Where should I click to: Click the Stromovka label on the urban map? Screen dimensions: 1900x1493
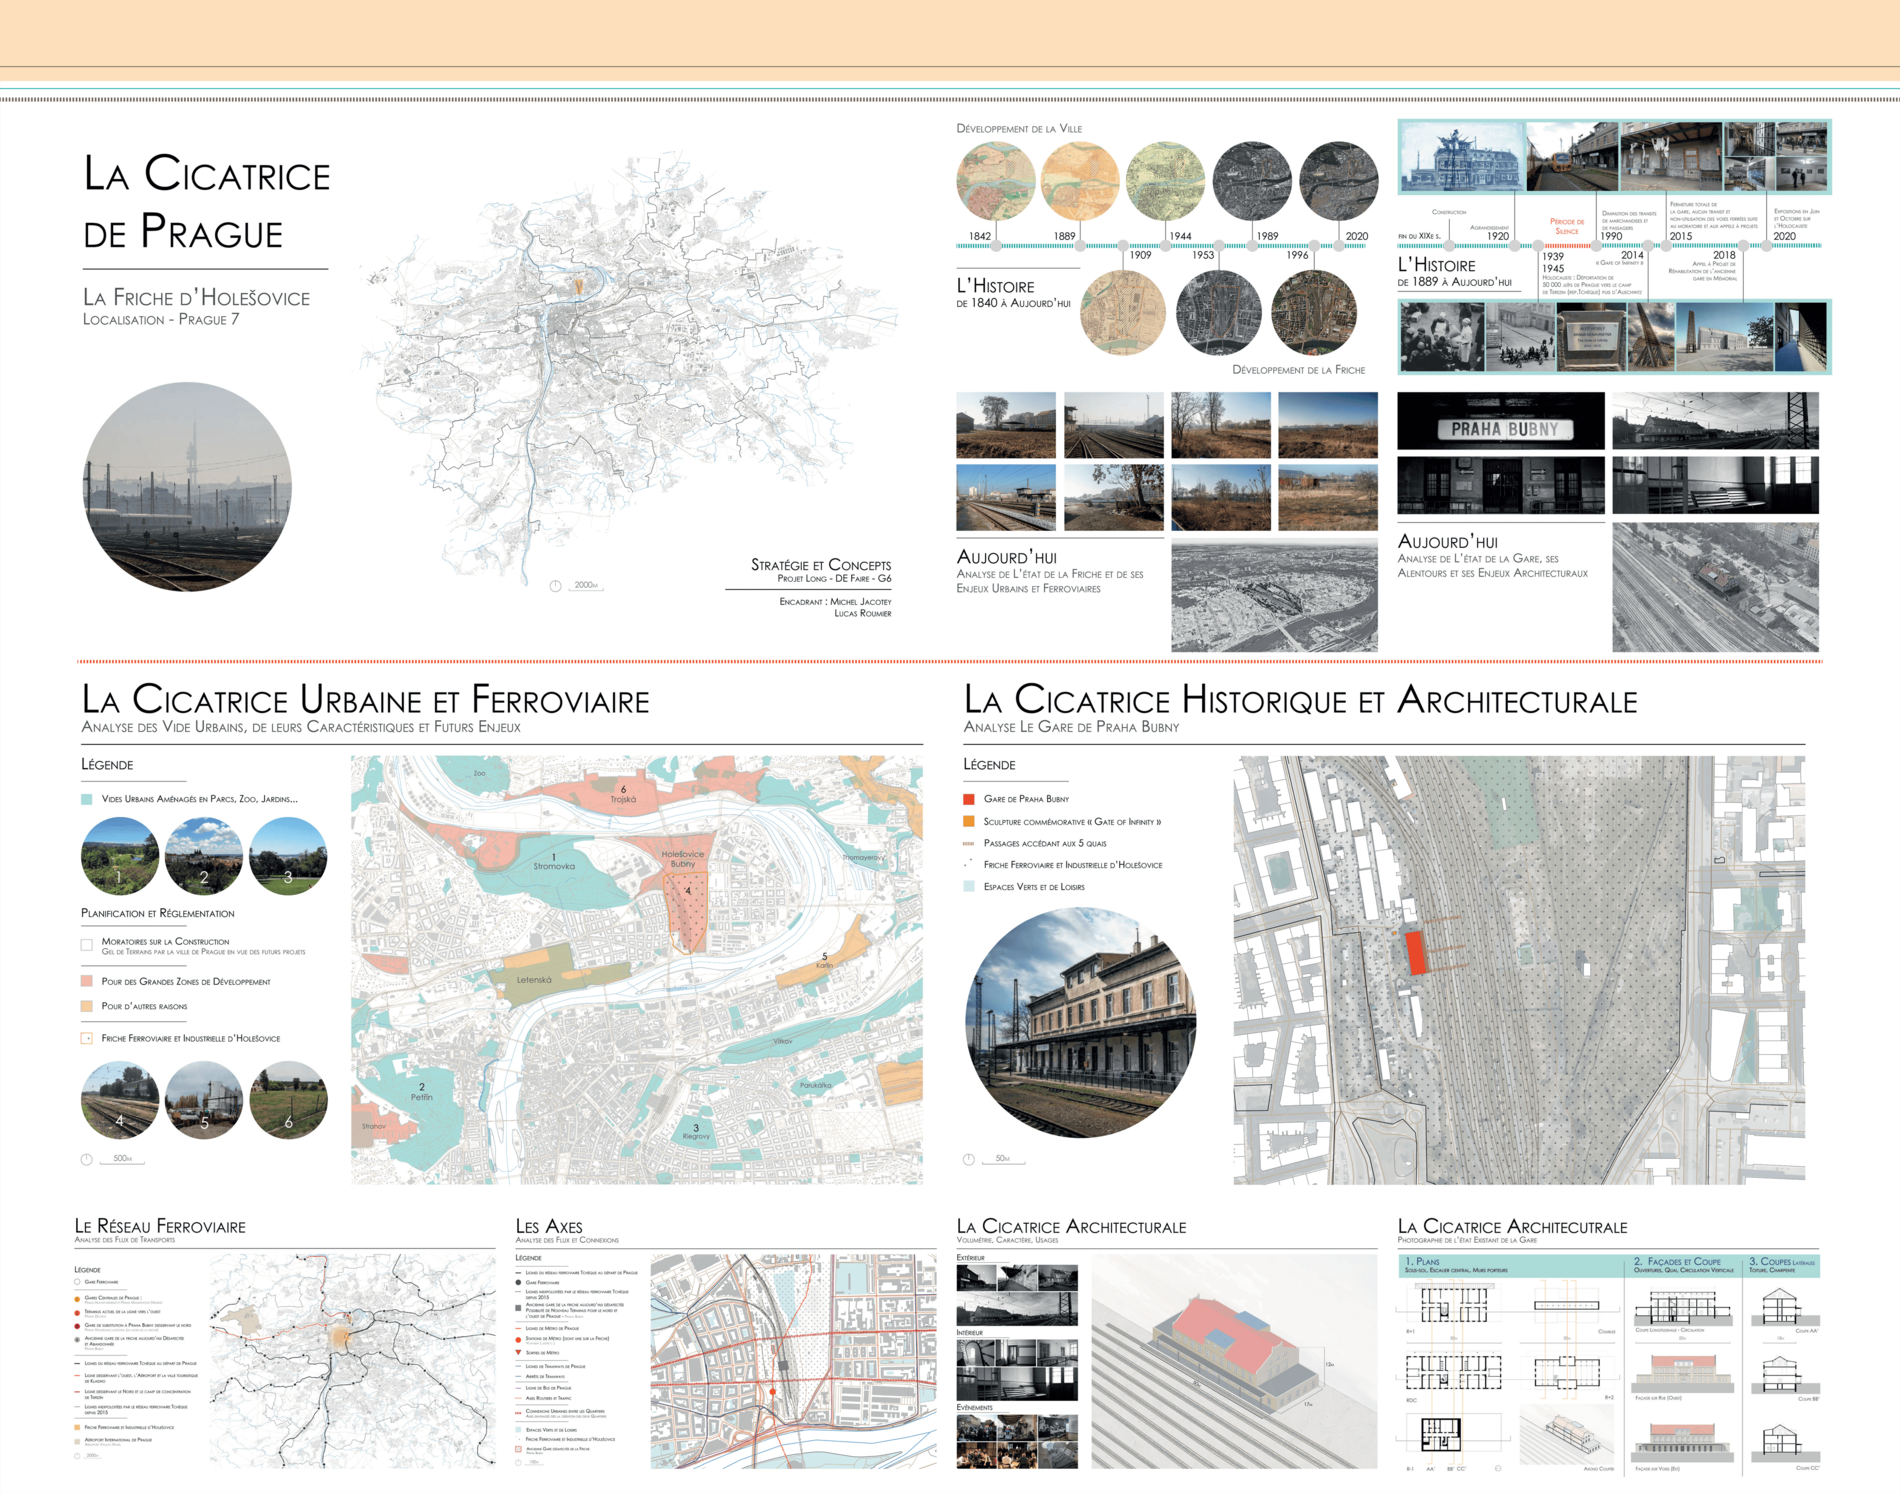pos(554,866)
